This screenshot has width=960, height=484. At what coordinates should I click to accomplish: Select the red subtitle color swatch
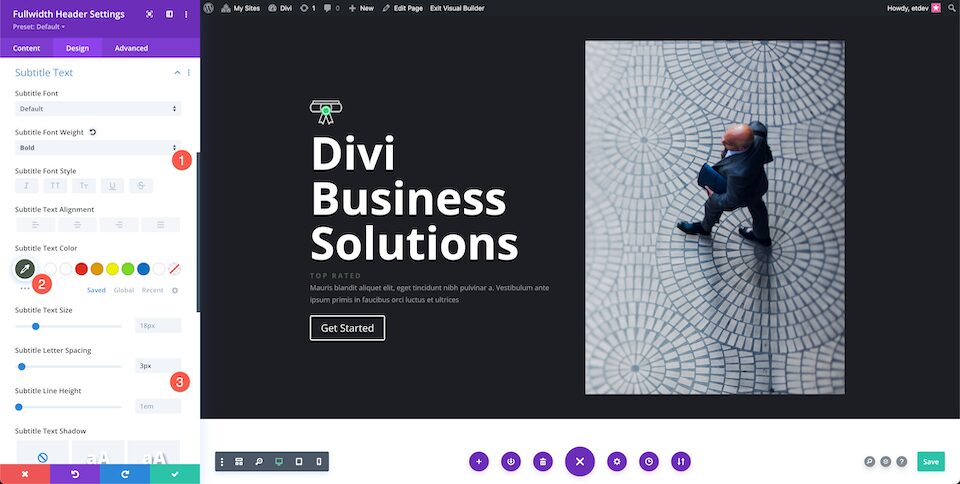pyautogui.click(x=81, y=269)
